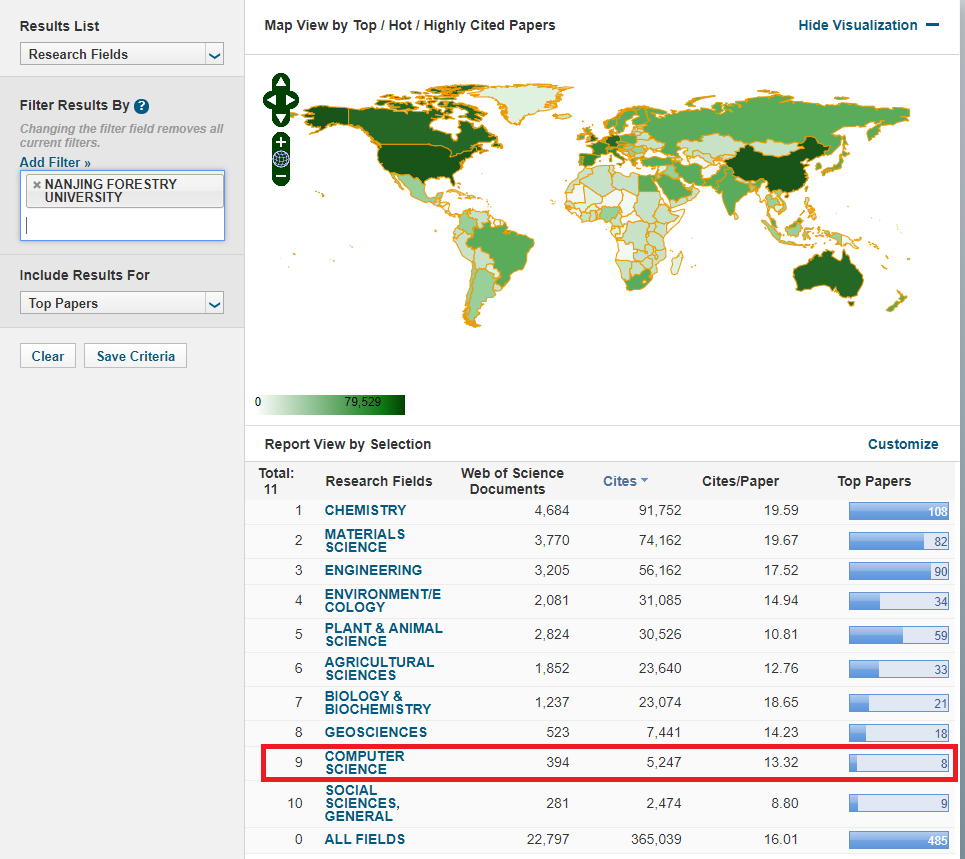Click the Add Filter link

click(55, 162)
